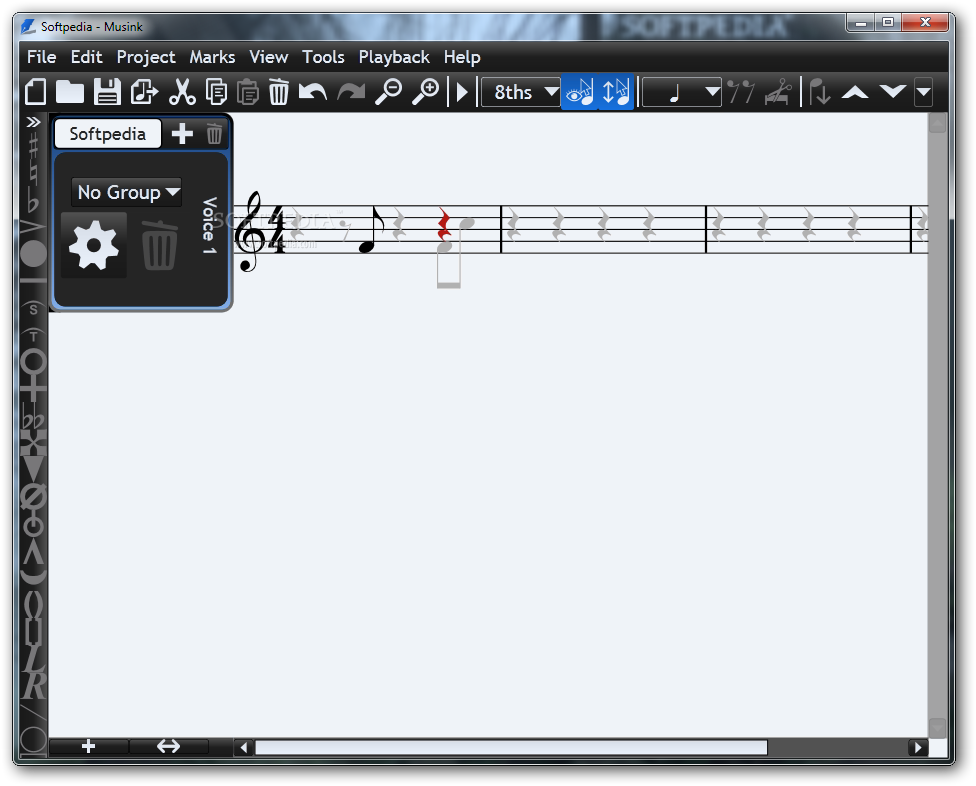The width and height of the screenshot is (976, 786).
Task: Select the S arc mark in sidebar
Action: click(x=33, y=308)
